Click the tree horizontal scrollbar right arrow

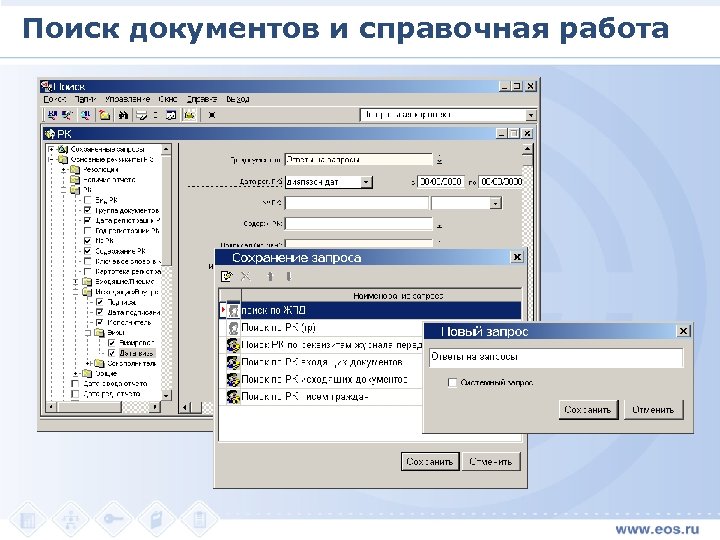coord(155,407)
